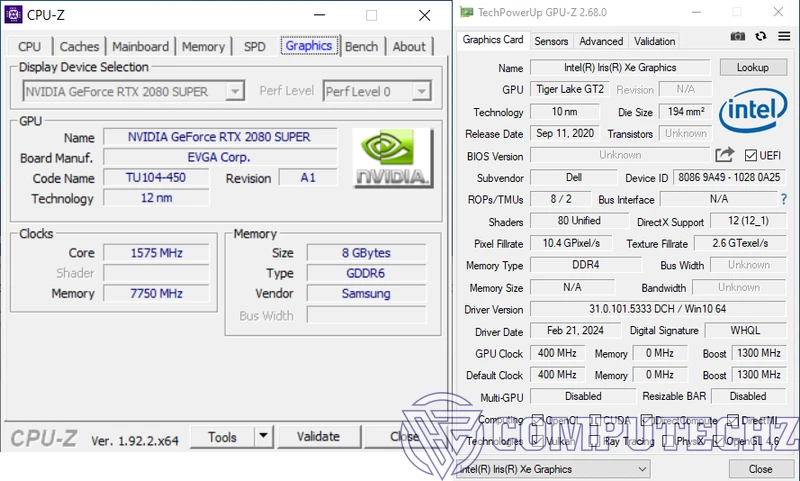
Task: Toggle the CUDA checkbox
Action: [595, 420]
